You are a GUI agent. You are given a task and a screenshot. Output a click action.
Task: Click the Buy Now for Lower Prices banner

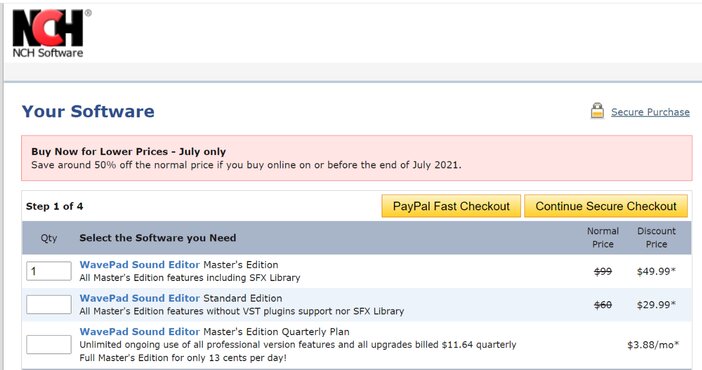[x=357, y=158]
